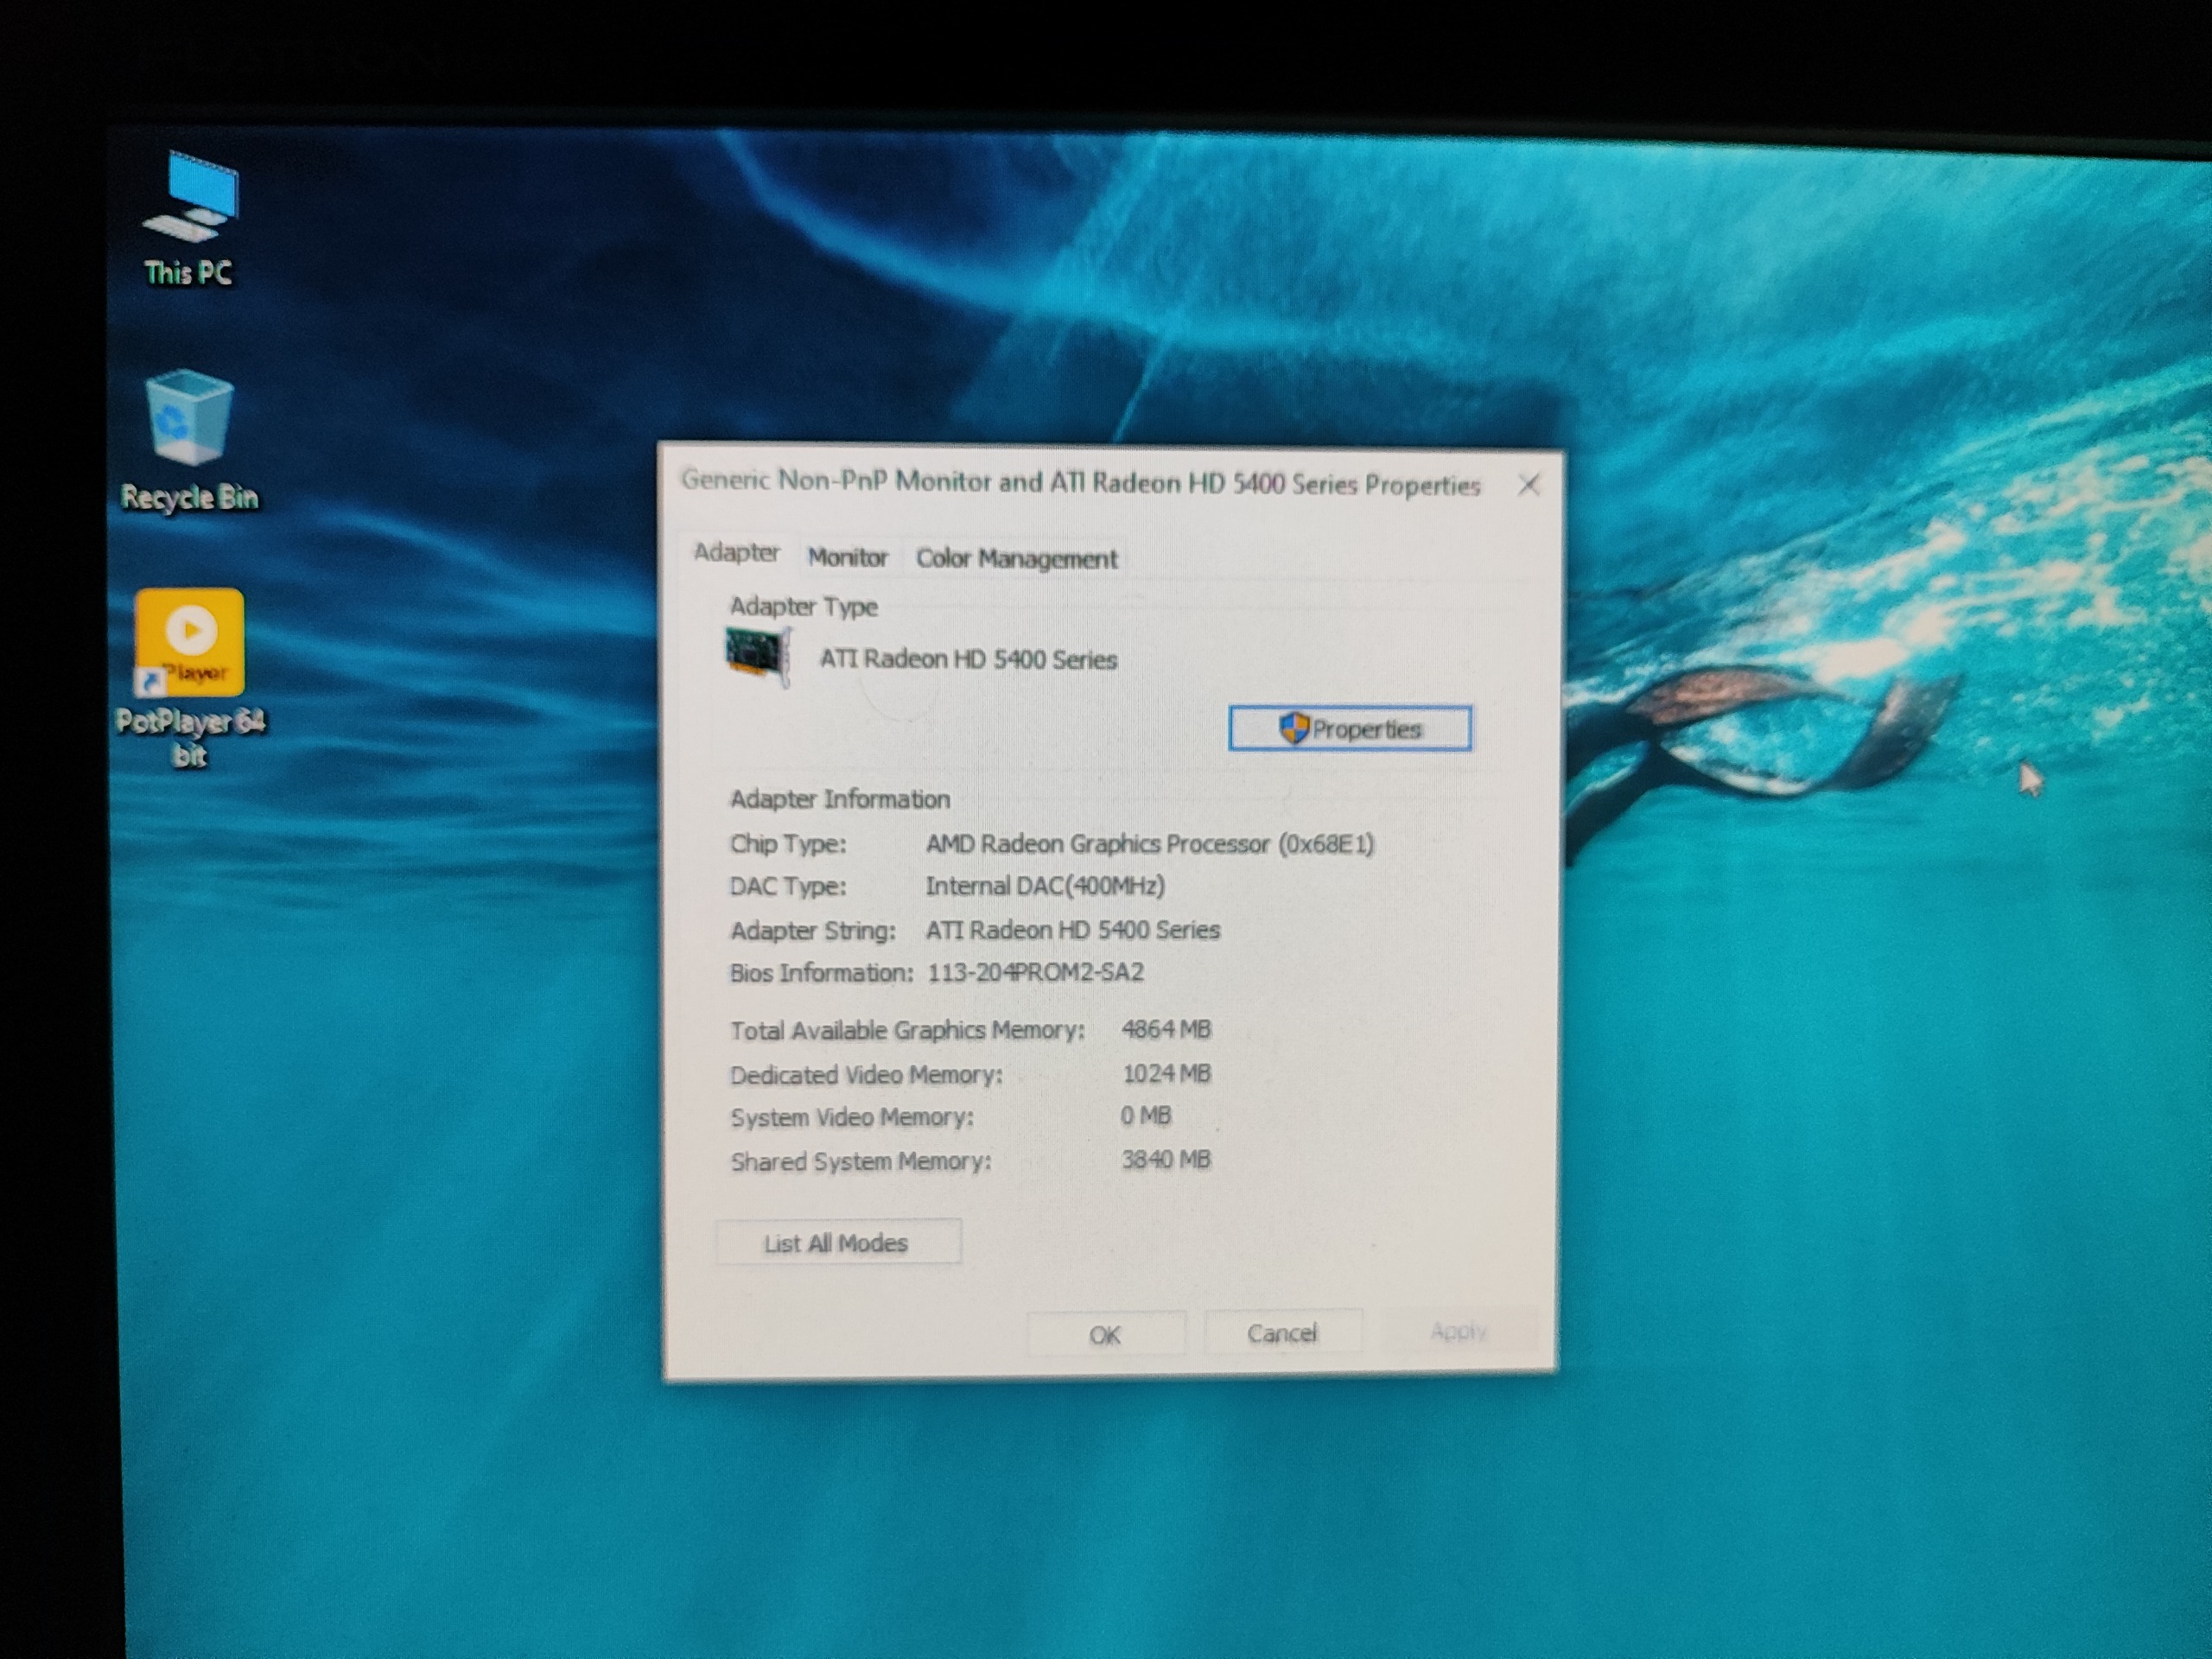Switch to the Adapter tab

pyautogui.click(x=736, y=553)
